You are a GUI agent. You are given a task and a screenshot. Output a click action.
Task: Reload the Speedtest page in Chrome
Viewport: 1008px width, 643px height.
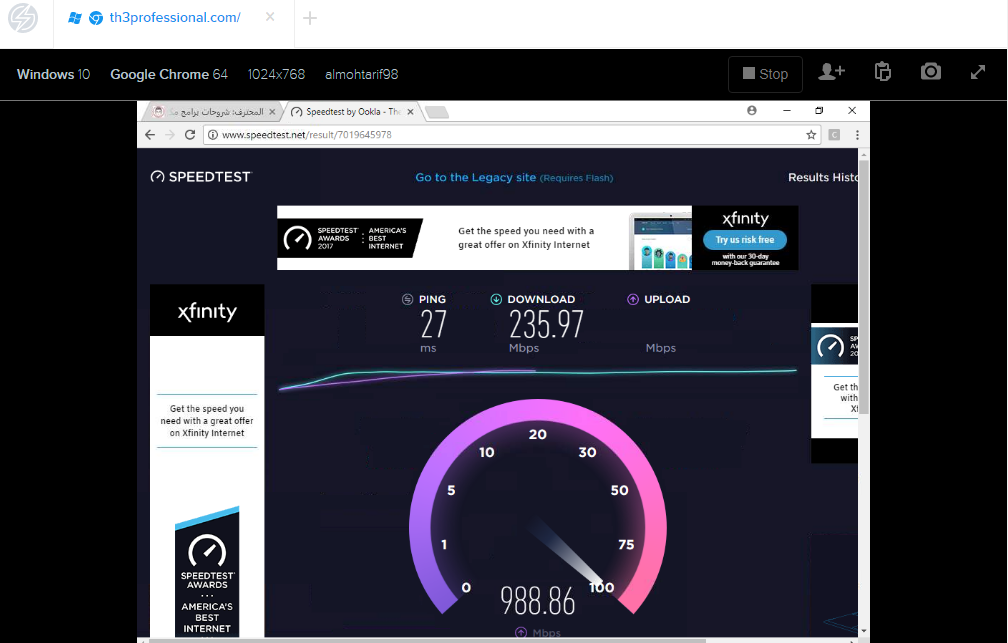pos(189,134)
